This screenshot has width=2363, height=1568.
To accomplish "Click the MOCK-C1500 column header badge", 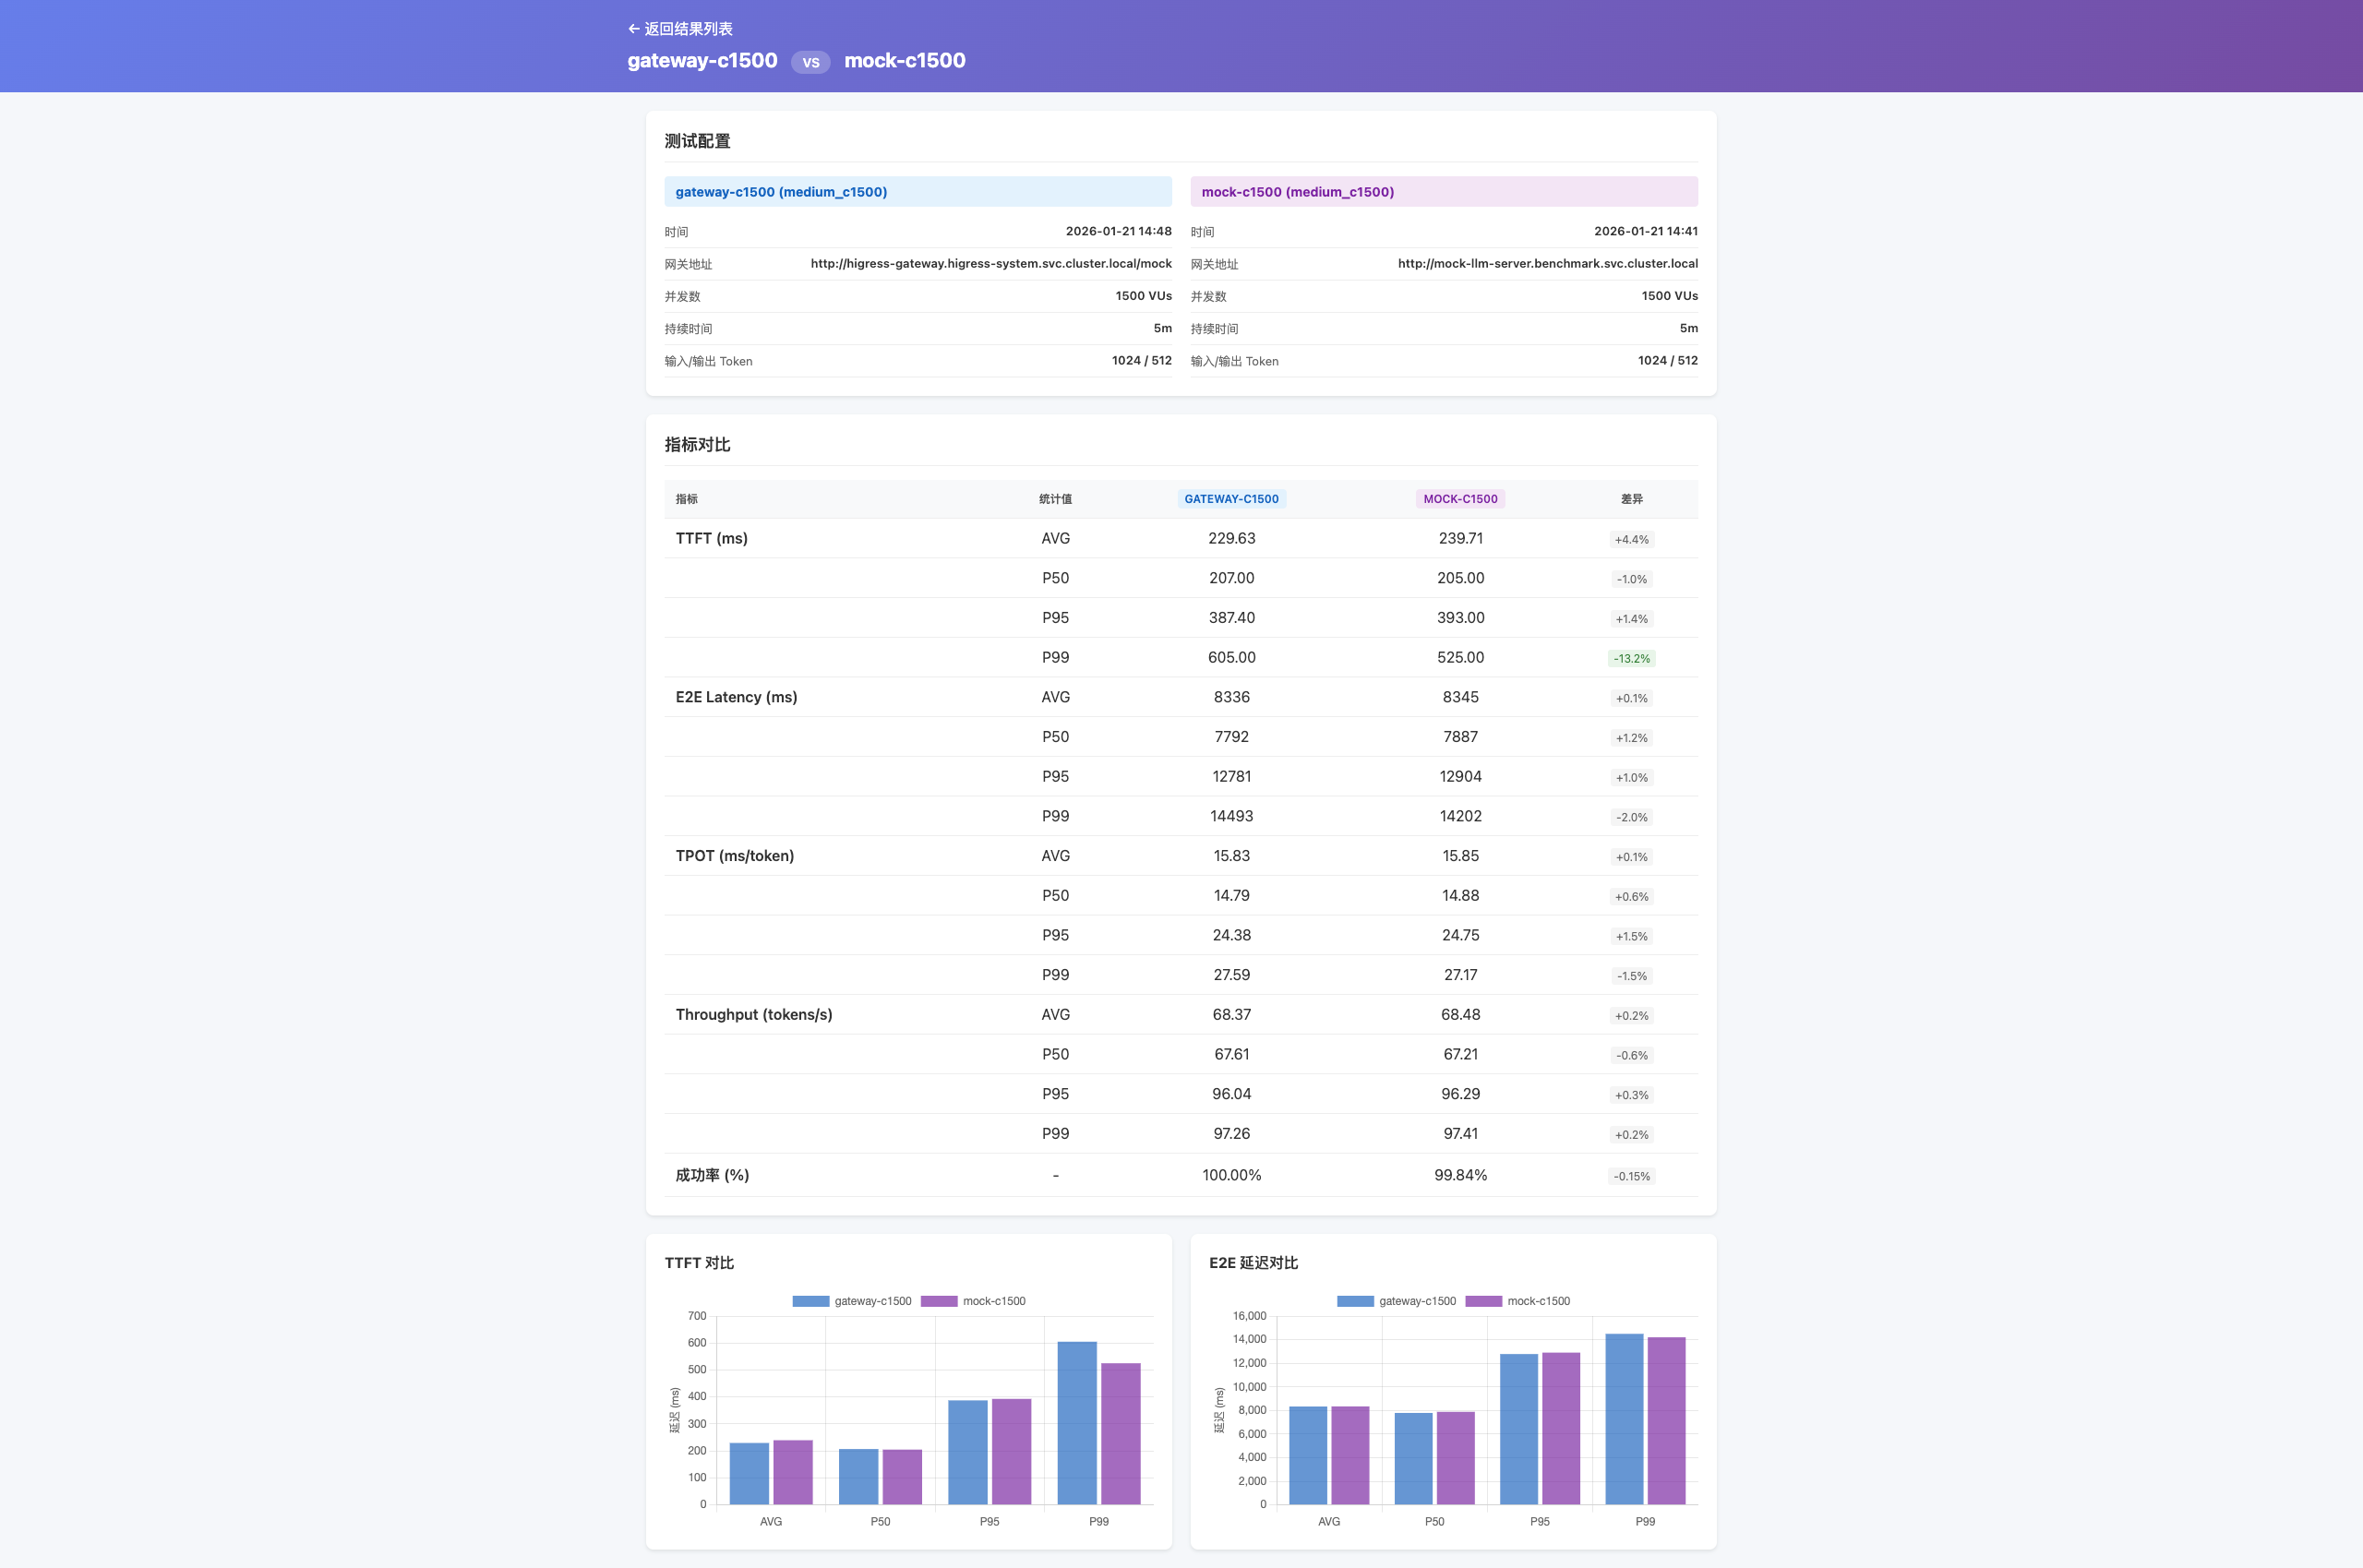I will tap(1460, 499).
